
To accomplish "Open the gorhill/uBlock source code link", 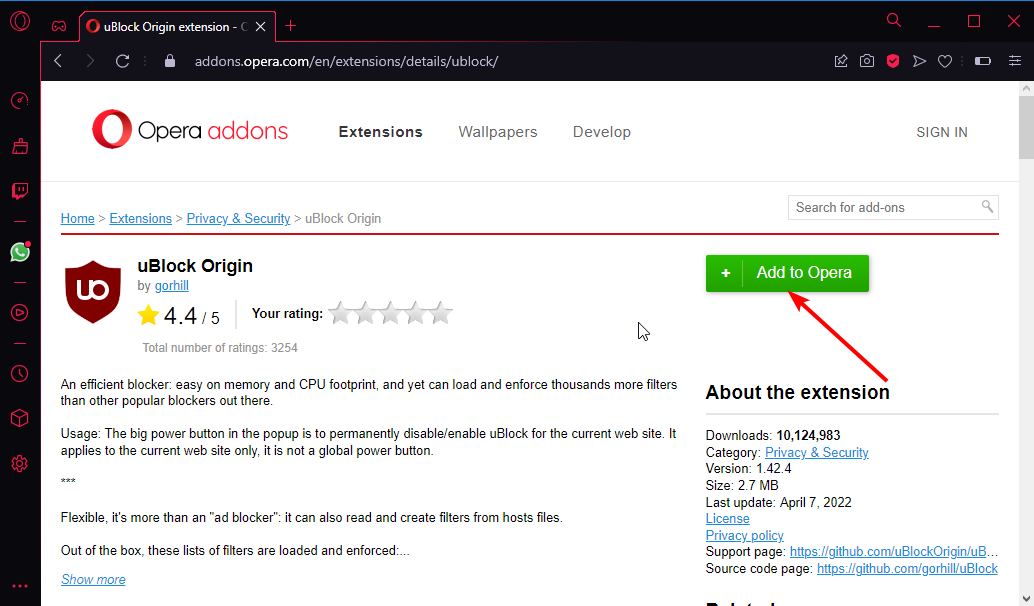I will click(x=907, y=568).
